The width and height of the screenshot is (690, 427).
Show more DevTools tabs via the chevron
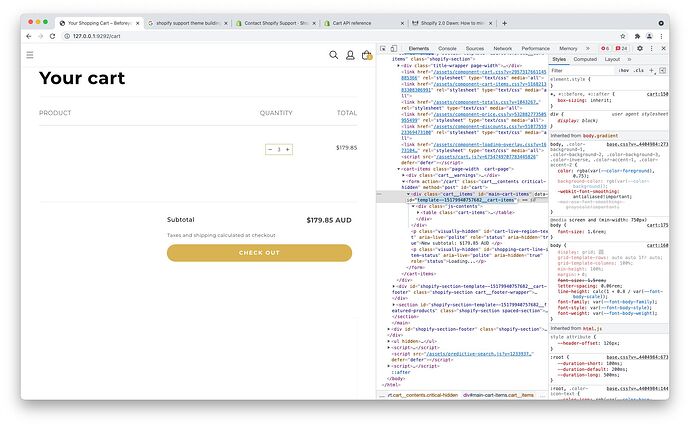click(x=588, y=48)
